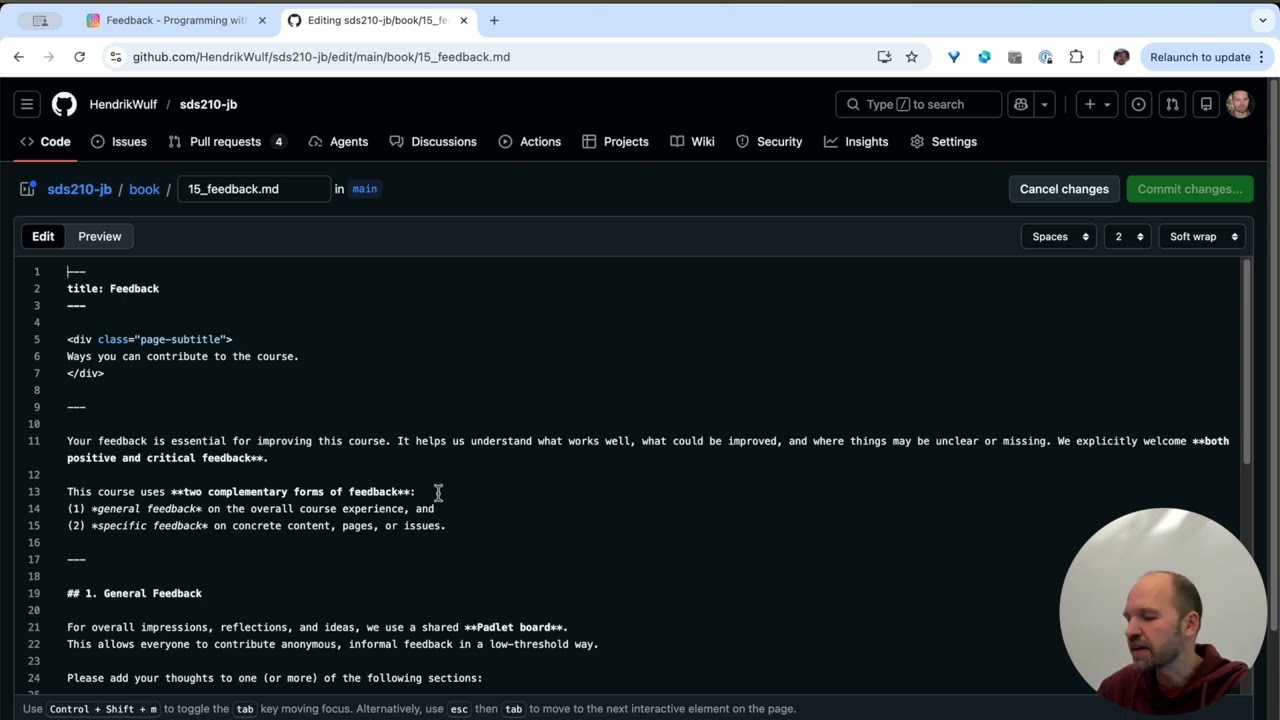Open the HendrikWulf owner link

[x=123, y=104]
